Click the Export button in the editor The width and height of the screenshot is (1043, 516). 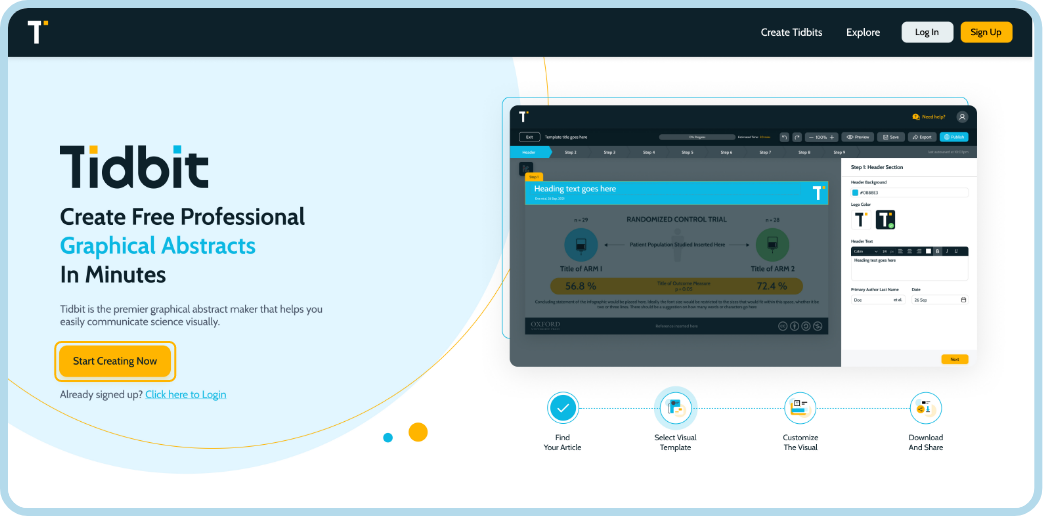tap(922, 137)
